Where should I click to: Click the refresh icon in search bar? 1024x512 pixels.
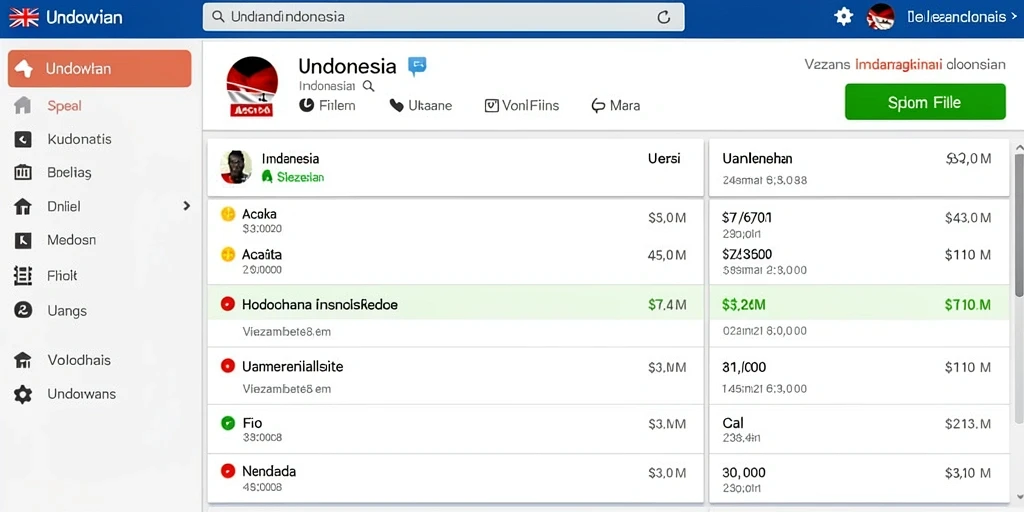(664, 18)
